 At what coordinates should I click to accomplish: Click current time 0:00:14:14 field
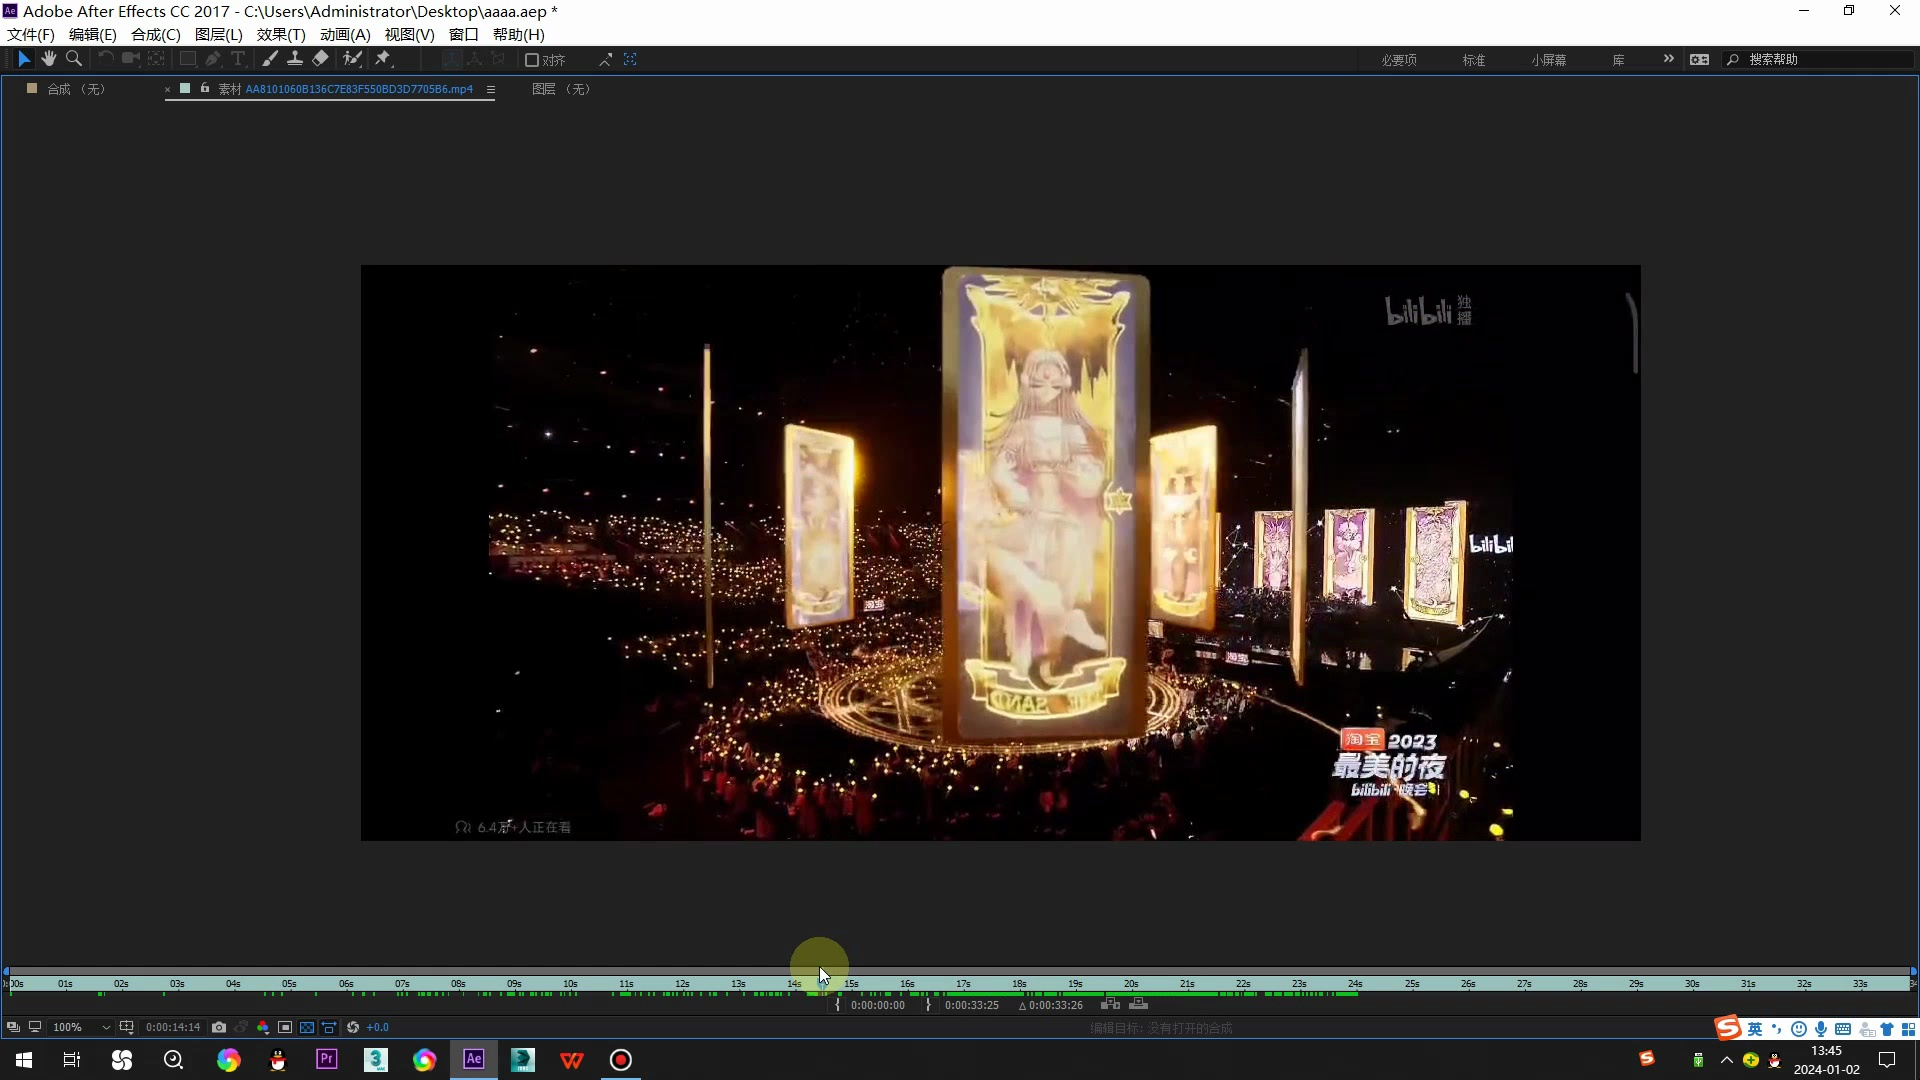tap(173, 1027)
